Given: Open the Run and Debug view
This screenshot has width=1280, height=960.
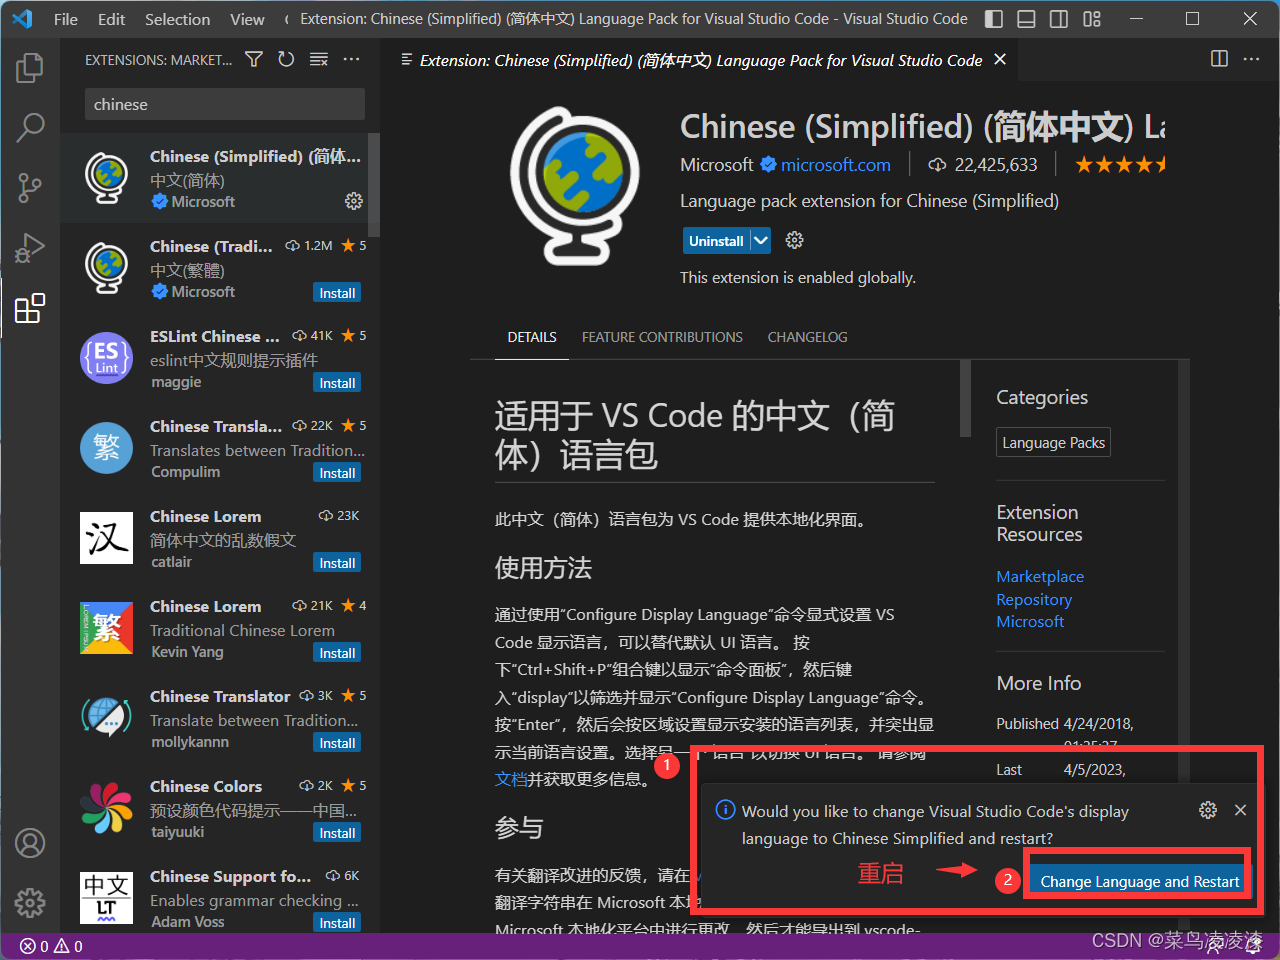Looking at the screenshot, I should pos(30,247).
